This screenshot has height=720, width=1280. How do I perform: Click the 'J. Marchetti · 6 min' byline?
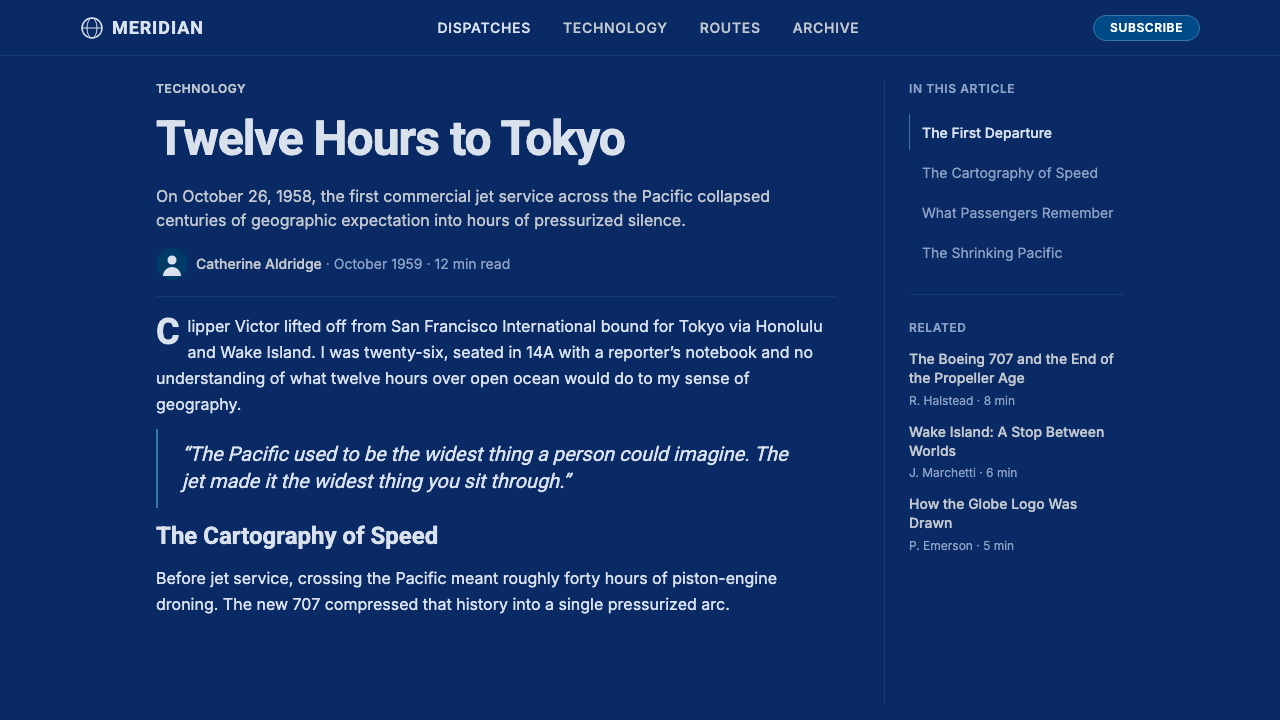[x=963, y=473]
